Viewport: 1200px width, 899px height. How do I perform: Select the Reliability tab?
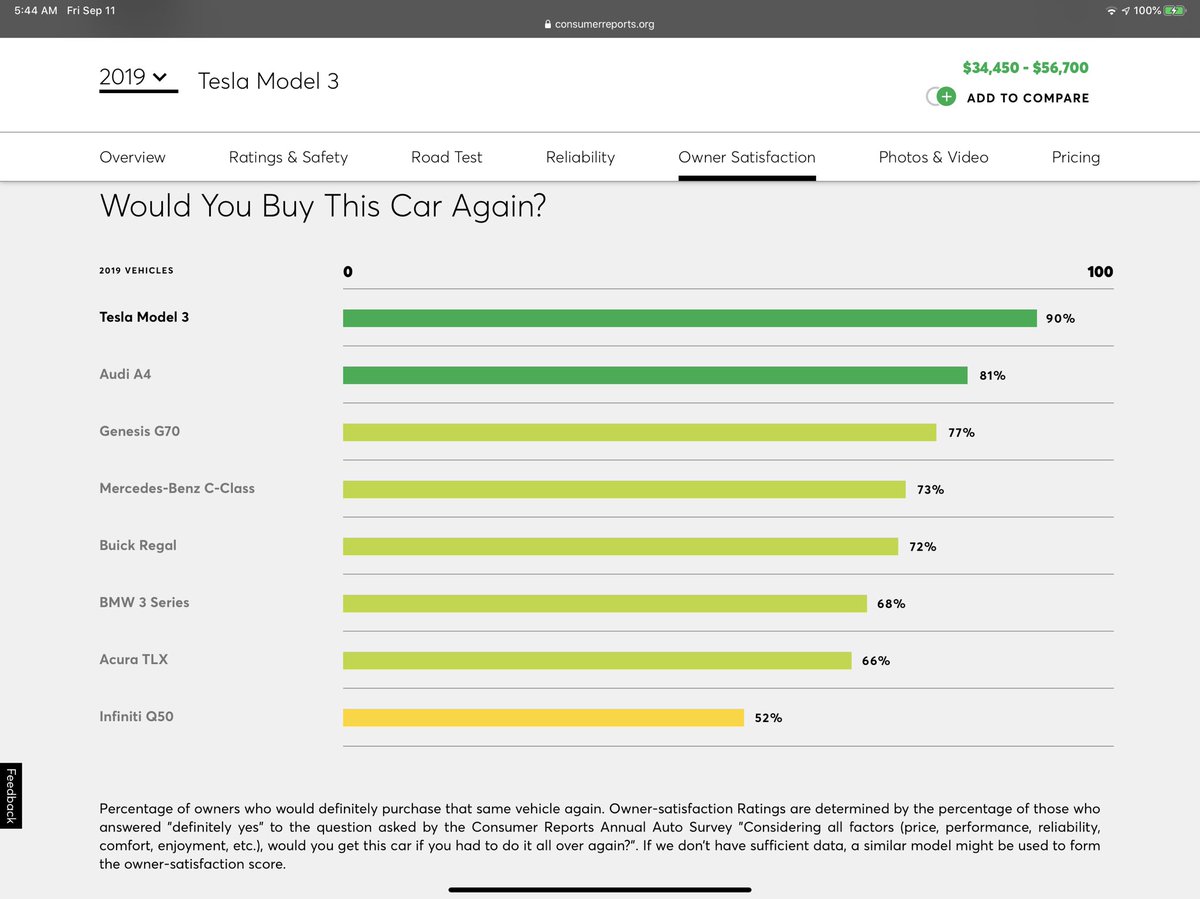coord(580,157)
